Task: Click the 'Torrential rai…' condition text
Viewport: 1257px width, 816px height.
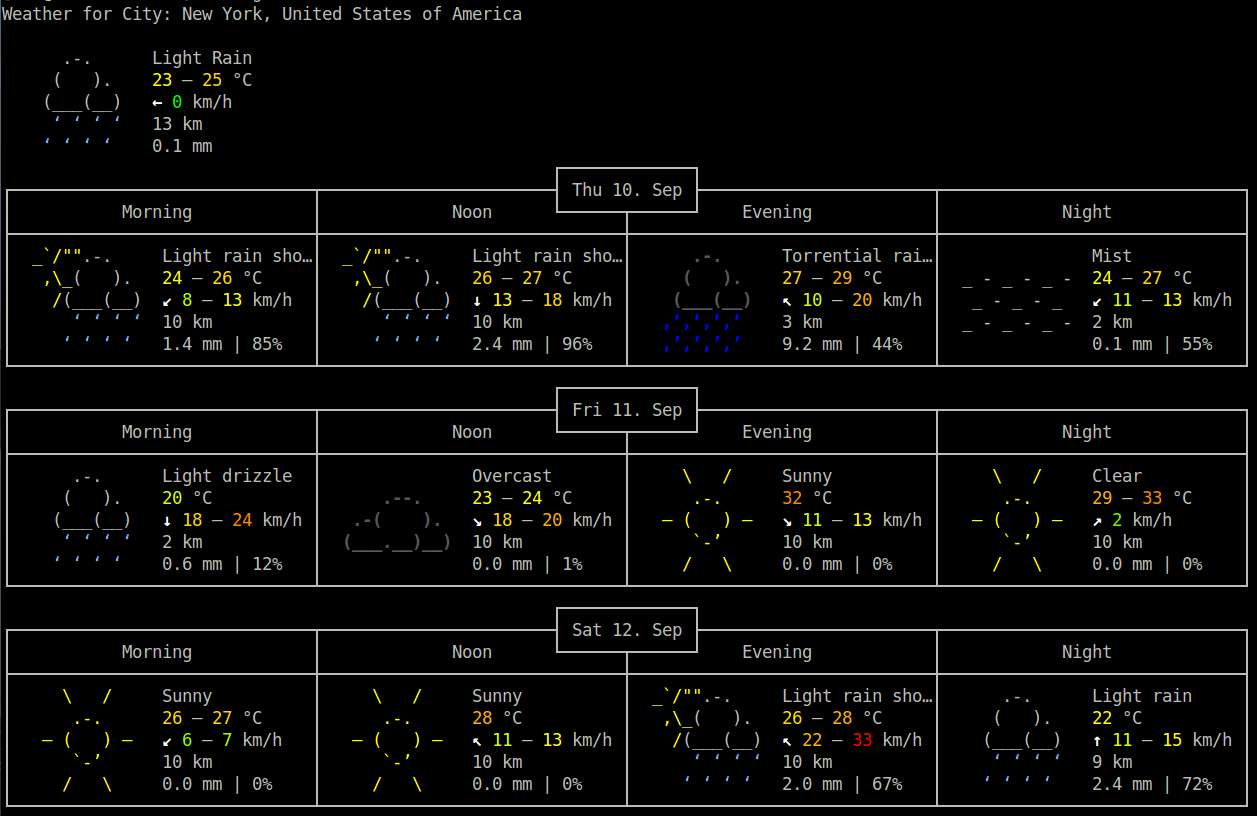Action: [x=857, y=256]
